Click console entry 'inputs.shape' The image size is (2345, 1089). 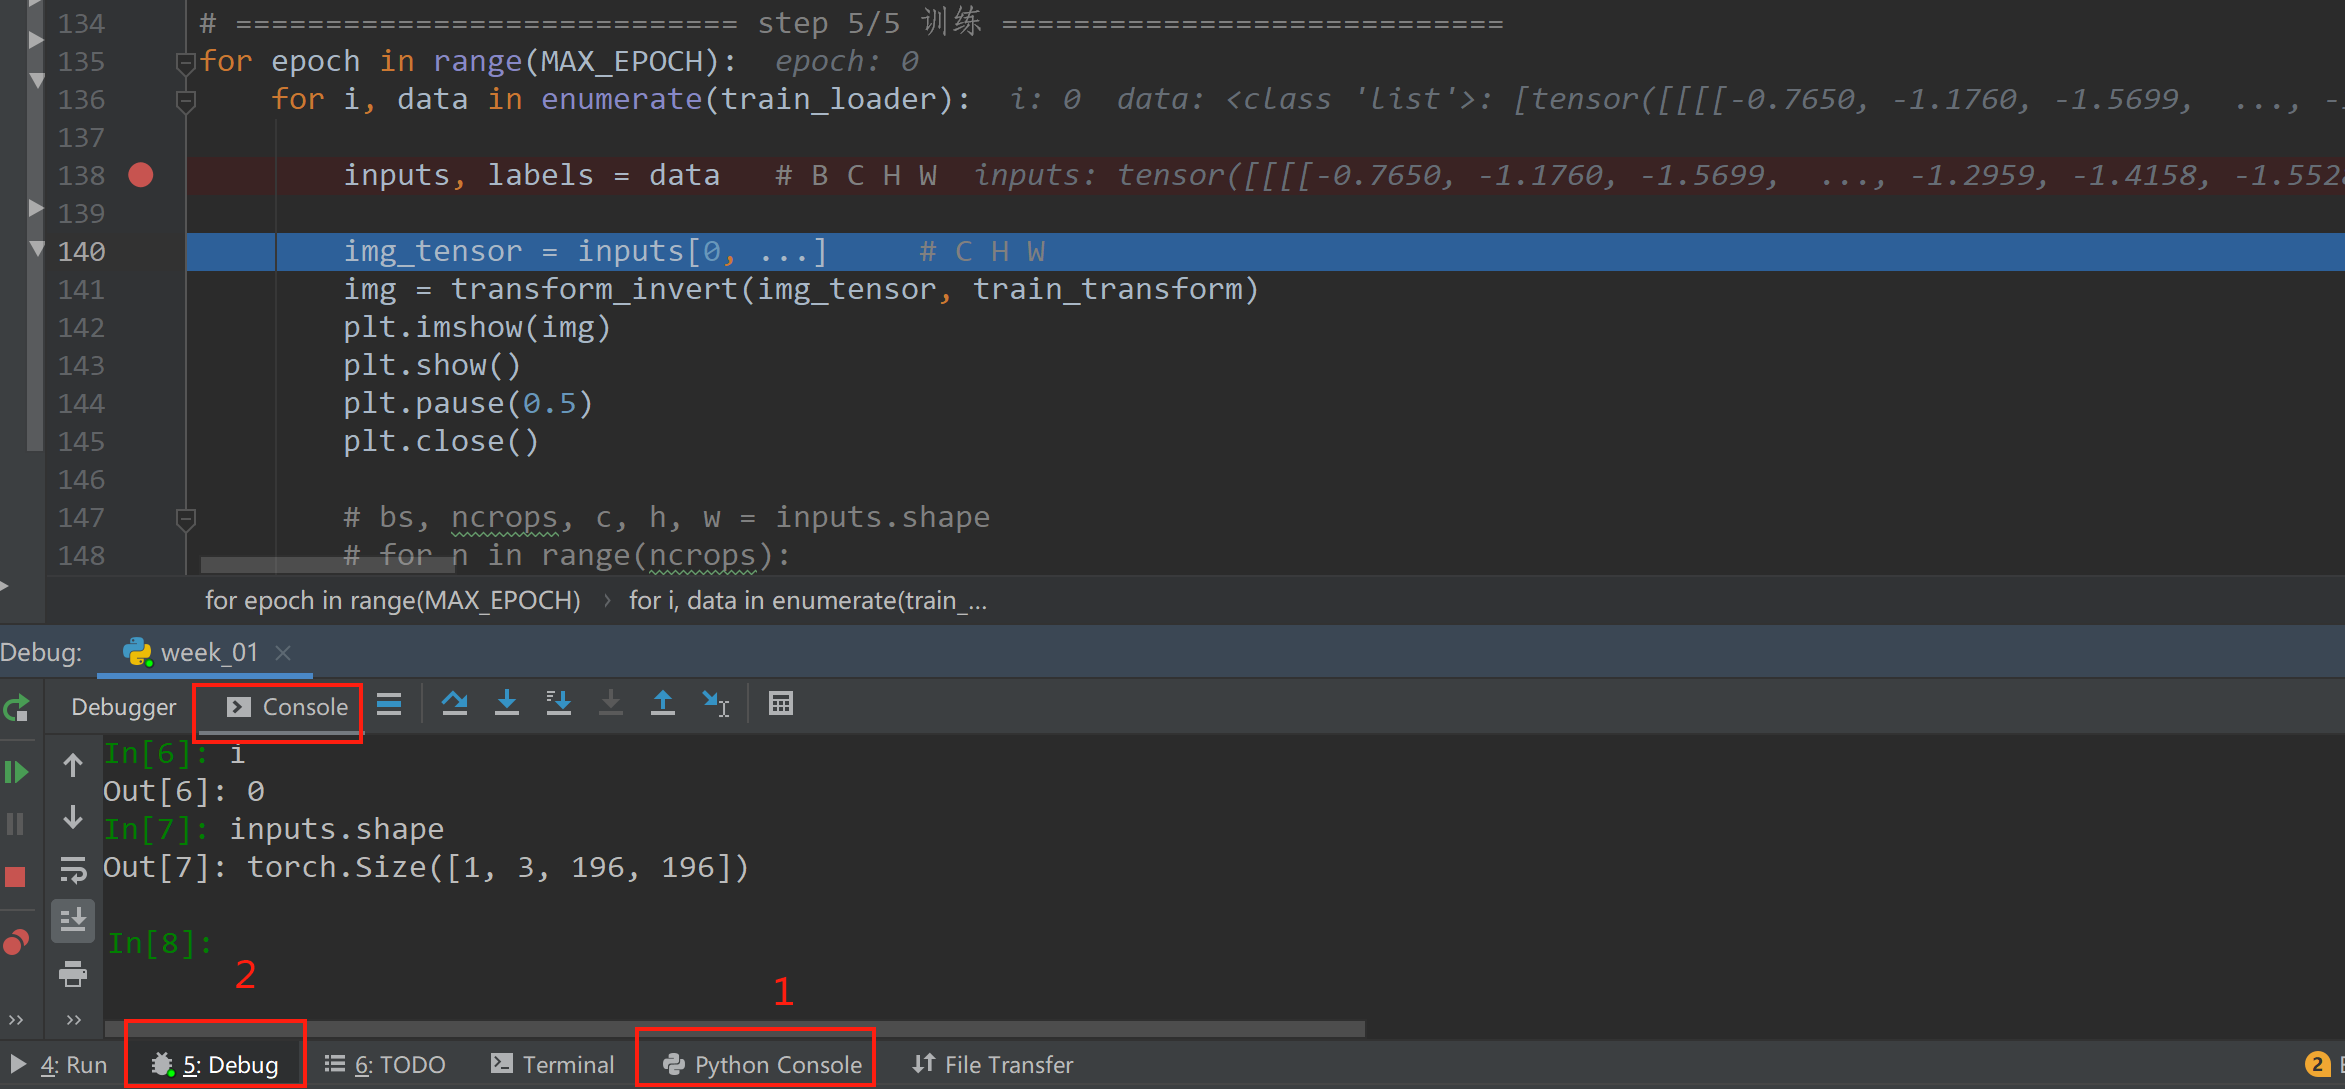tap(337, 829)
